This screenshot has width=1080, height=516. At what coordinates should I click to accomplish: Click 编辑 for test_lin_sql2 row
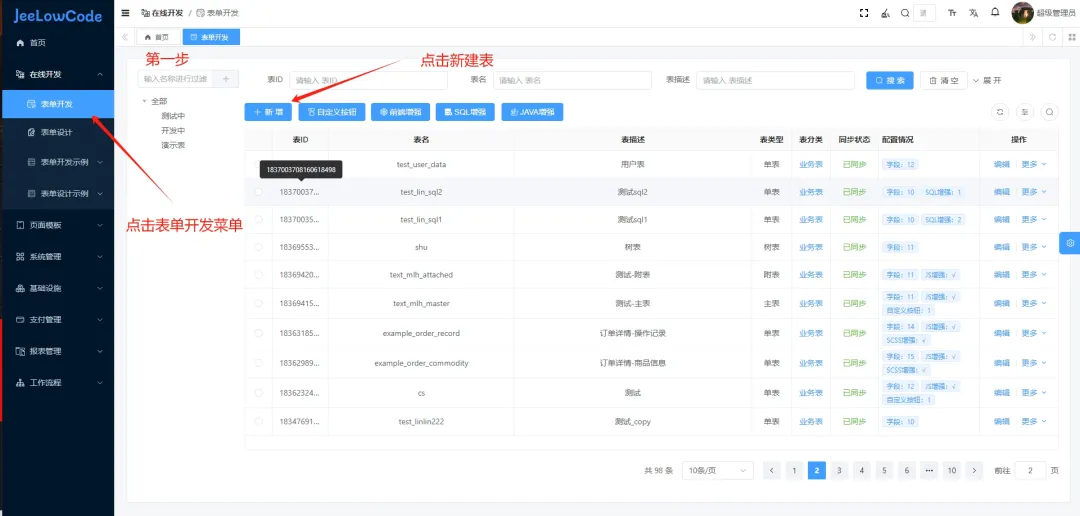point(1001,192)
